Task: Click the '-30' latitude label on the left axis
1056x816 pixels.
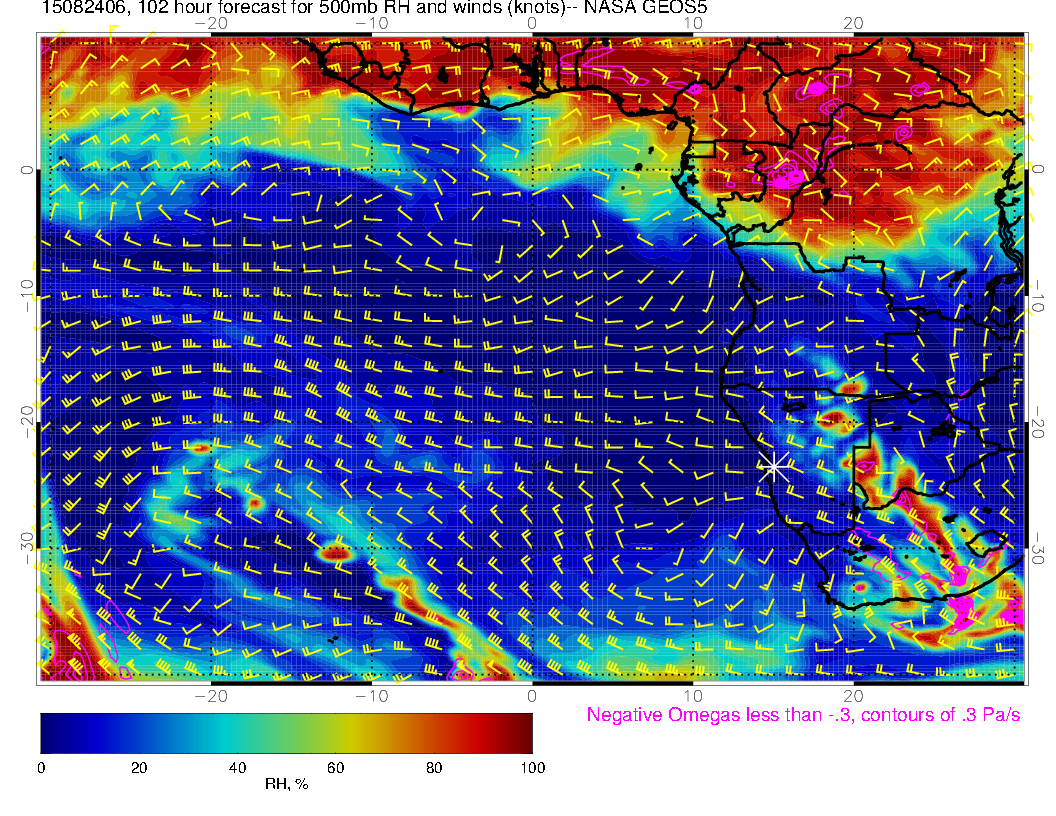Action: click(x=26, y=549)
